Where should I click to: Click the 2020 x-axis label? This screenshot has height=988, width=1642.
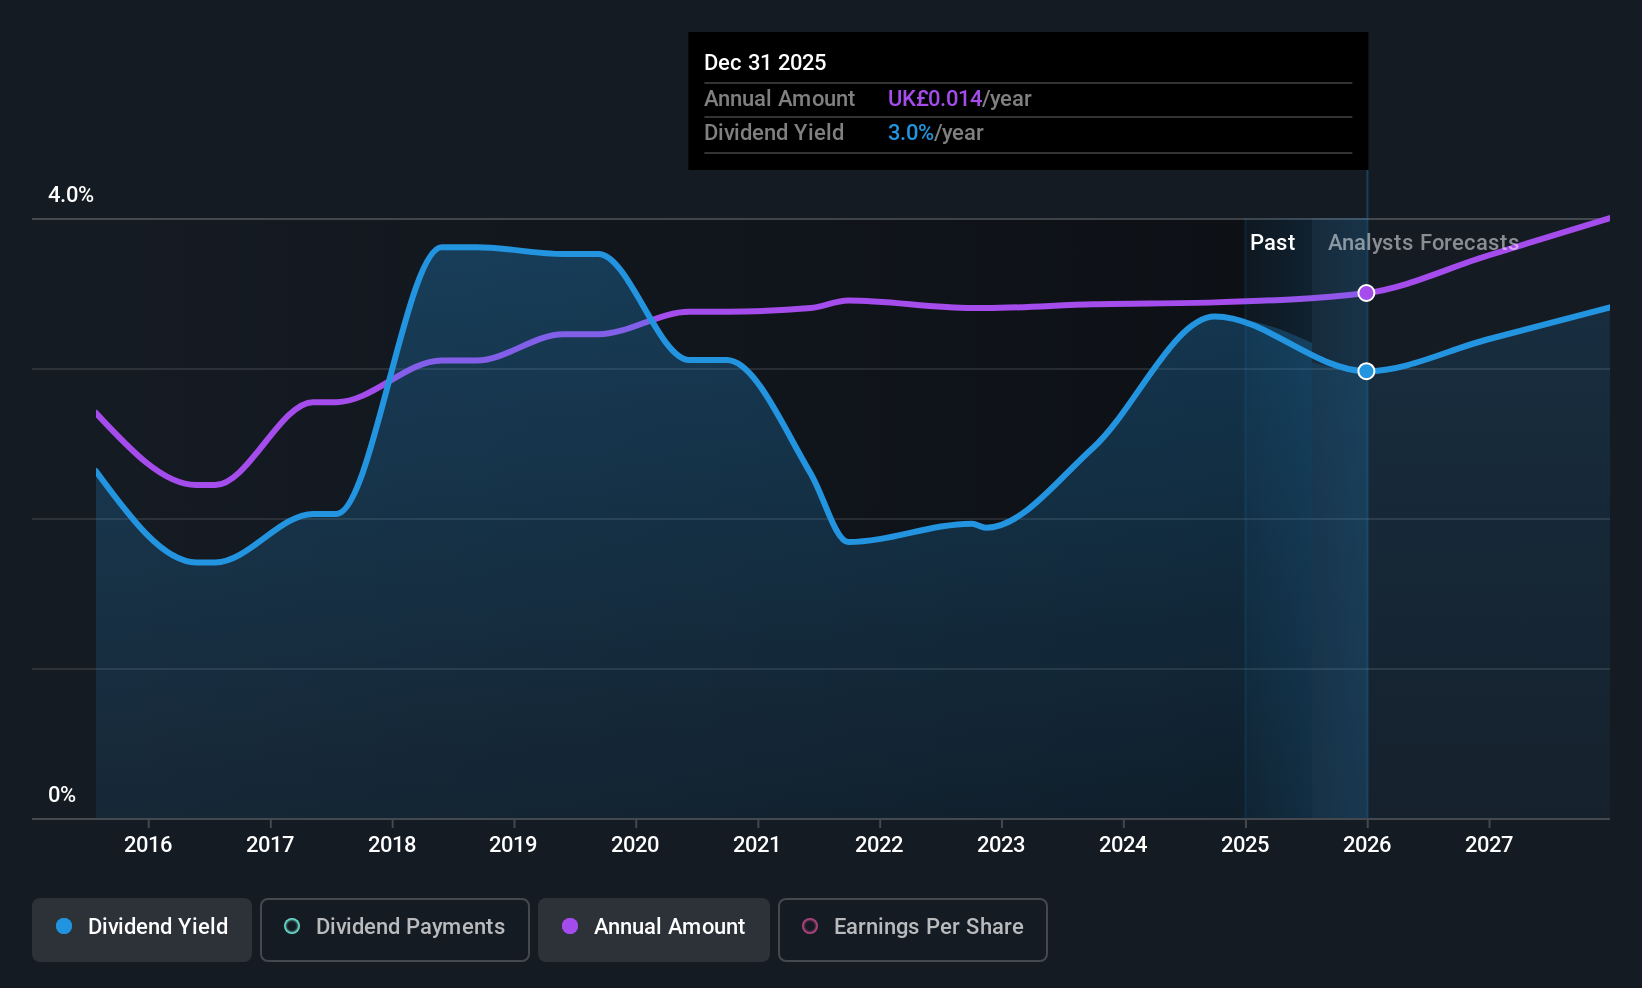pos(635,845)
